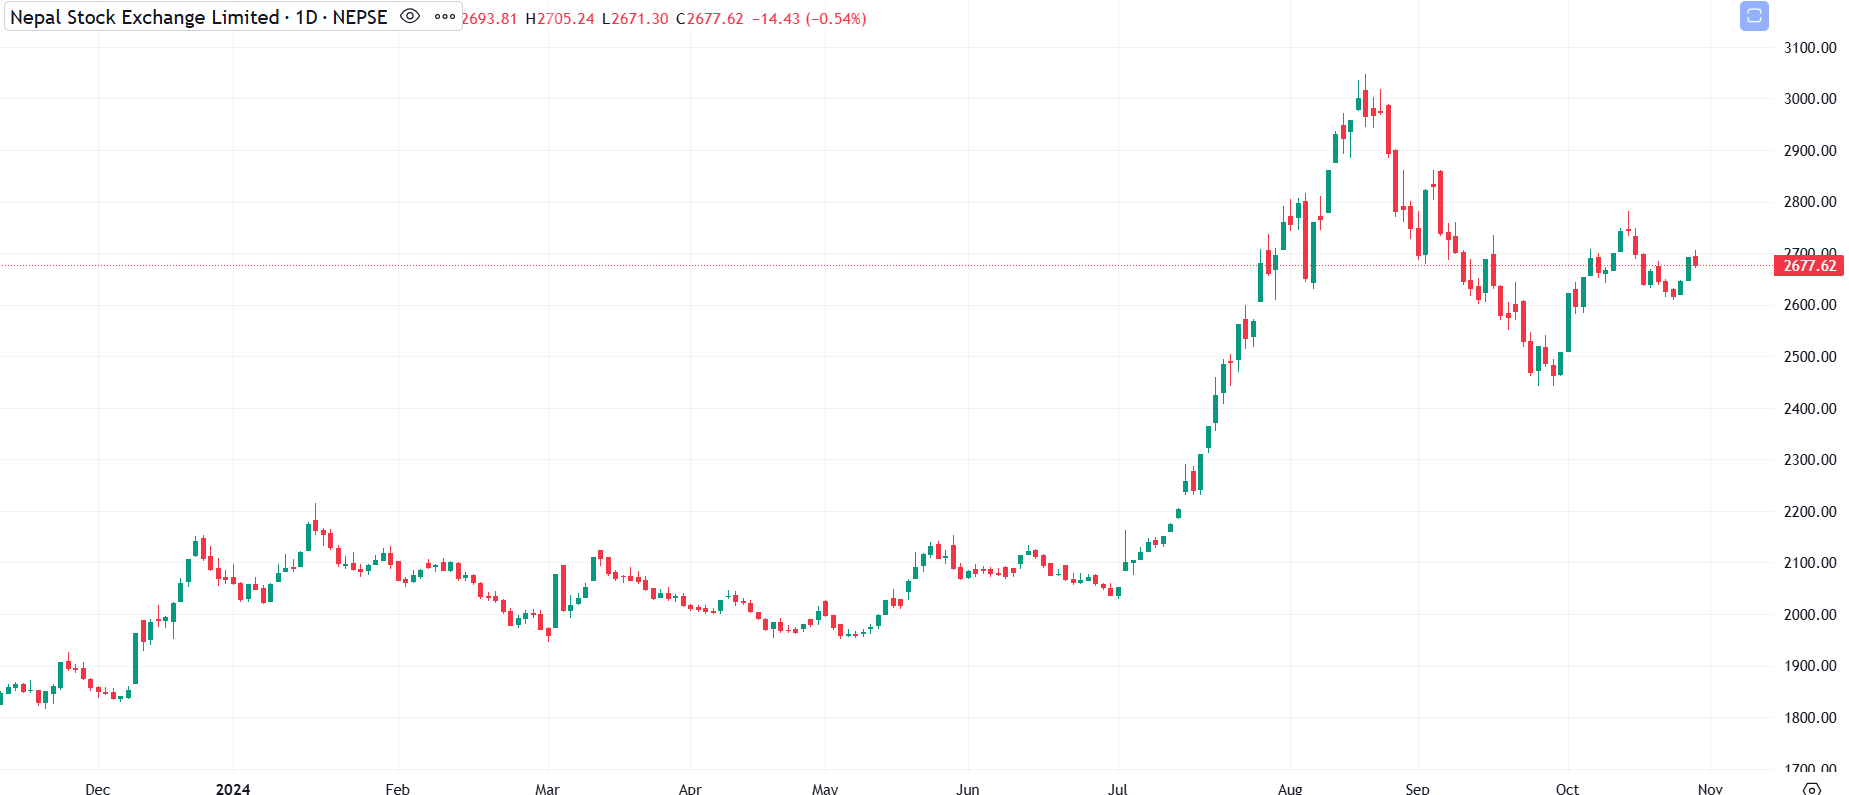Click the L2671.30 low value

pyautogui.click(x=635, y=19)
